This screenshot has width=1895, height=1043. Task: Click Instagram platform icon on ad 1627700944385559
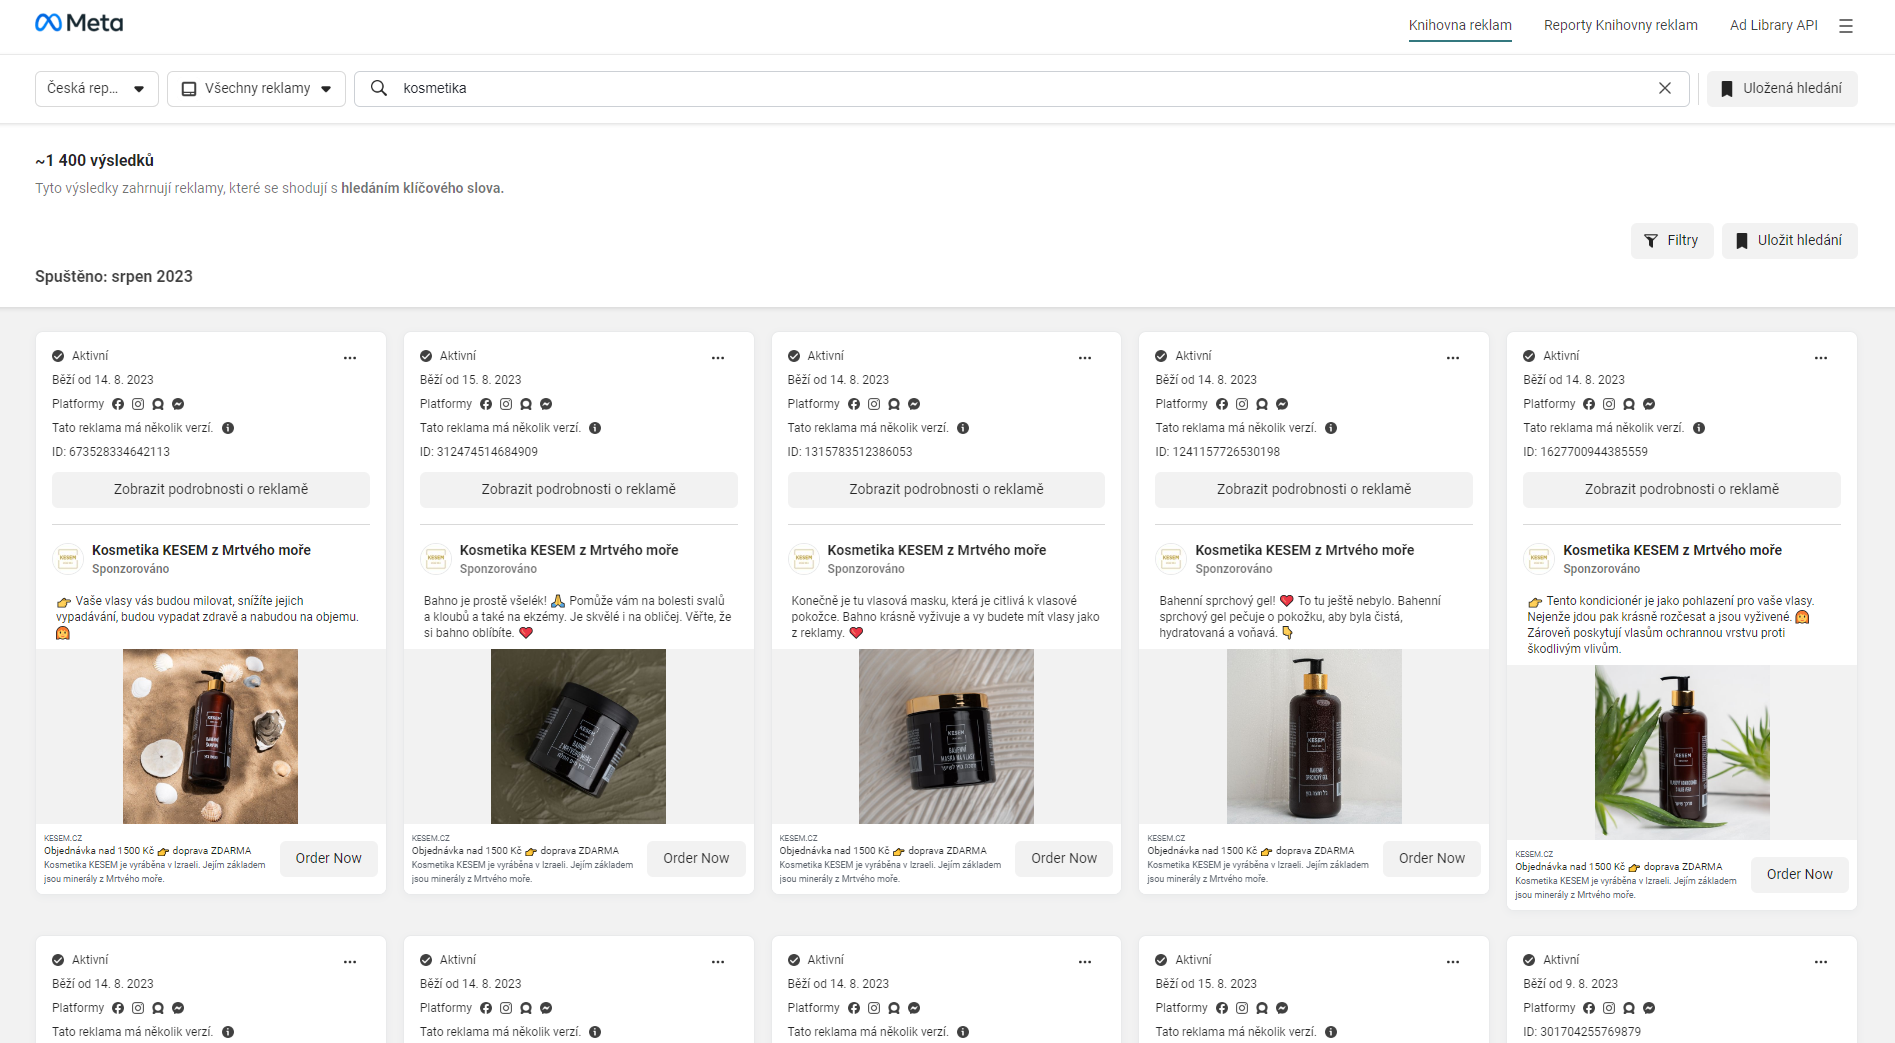pos(1609,404)
